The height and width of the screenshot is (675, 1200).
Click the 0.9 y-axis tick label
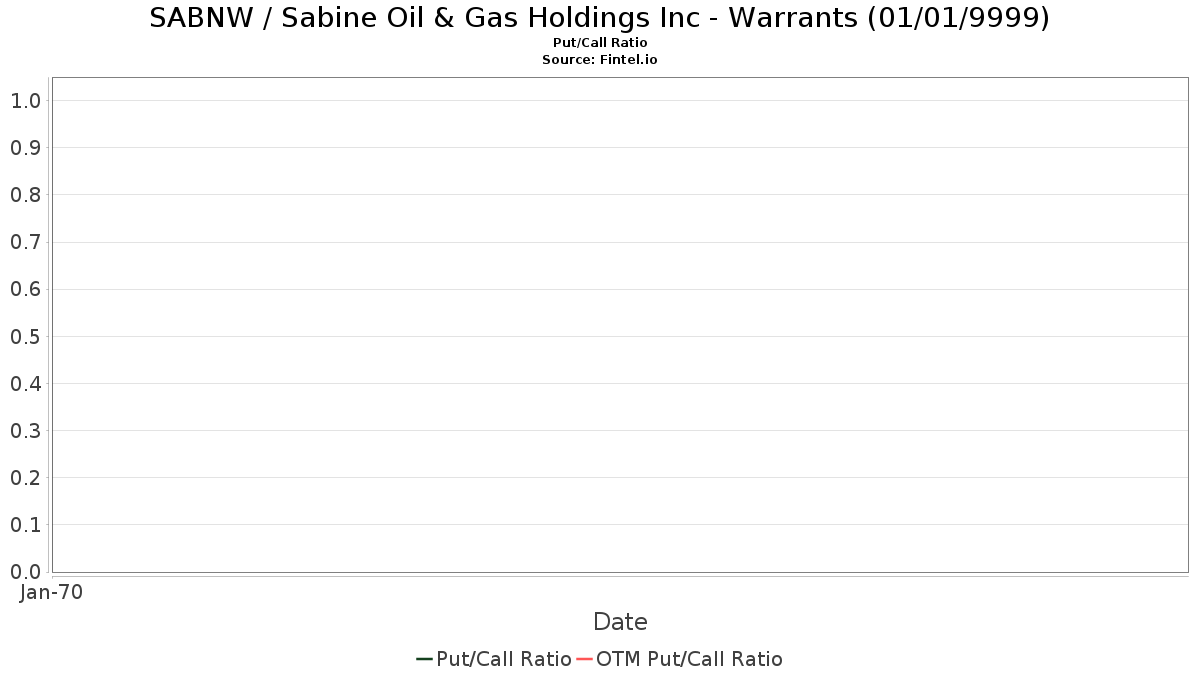pos(25,148)
